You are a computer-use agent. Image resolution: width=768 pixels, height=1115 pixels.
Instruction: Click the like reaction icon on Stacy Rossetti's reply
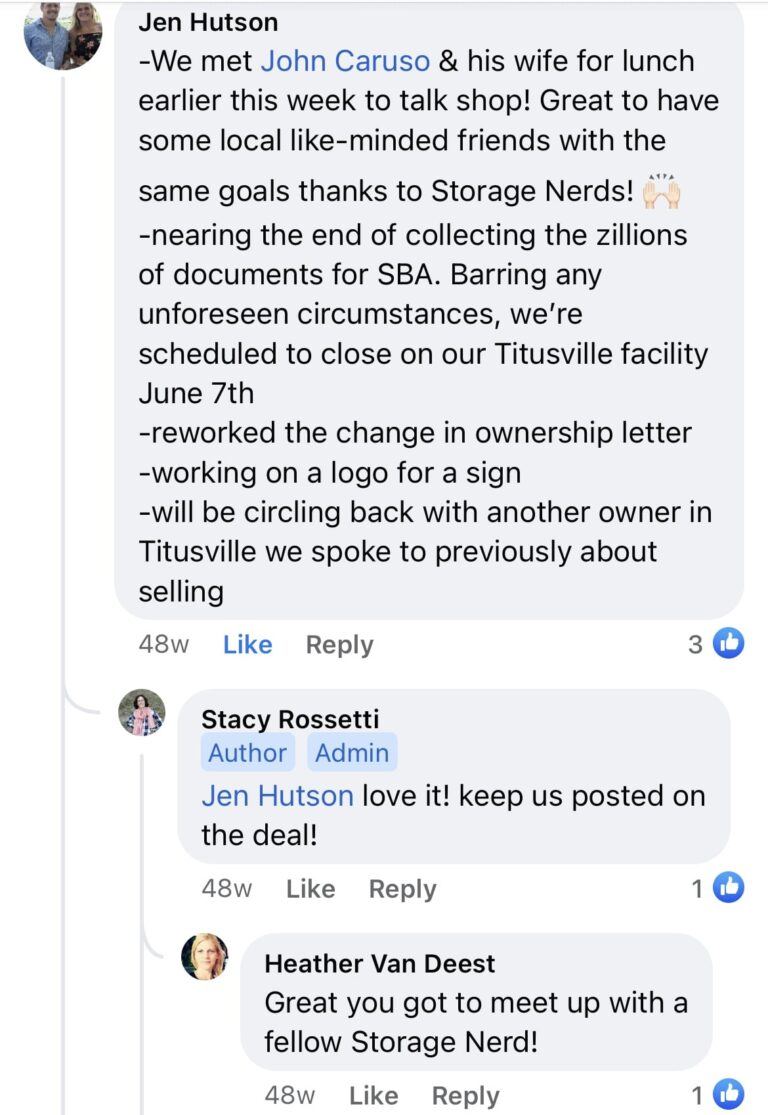coord(729,889)
